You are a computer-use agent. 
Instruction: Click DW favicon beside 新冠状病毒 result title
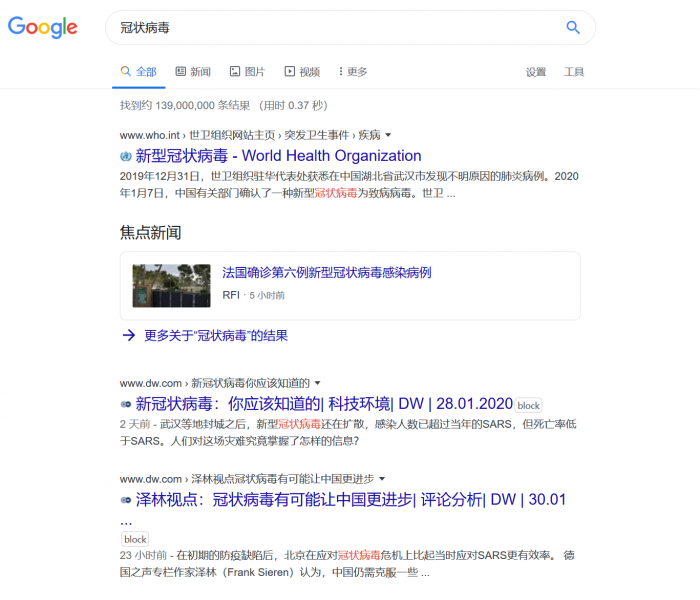click(x=126, y=404)
